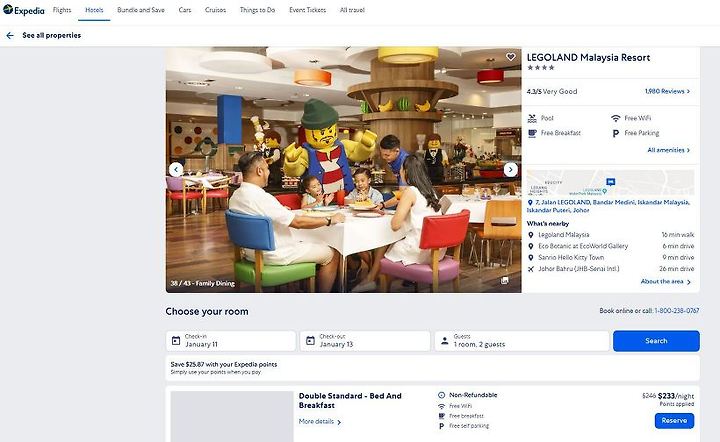This screenshot has height=442, width=720.
Task: Expand All amenities link
Action: [669, 150]
